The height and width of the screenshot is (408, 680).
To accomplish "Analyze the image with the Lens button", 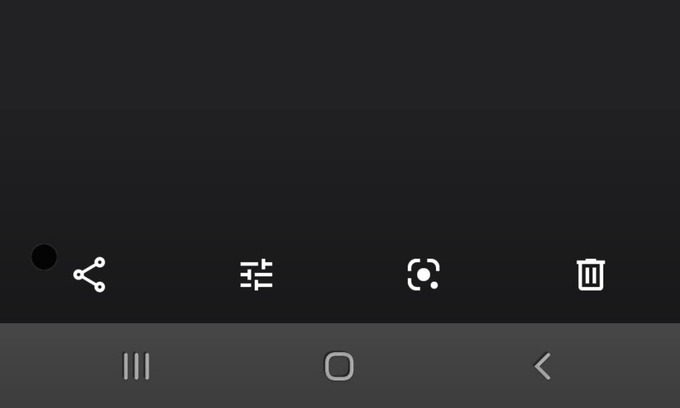I will [x=424, y=274].
